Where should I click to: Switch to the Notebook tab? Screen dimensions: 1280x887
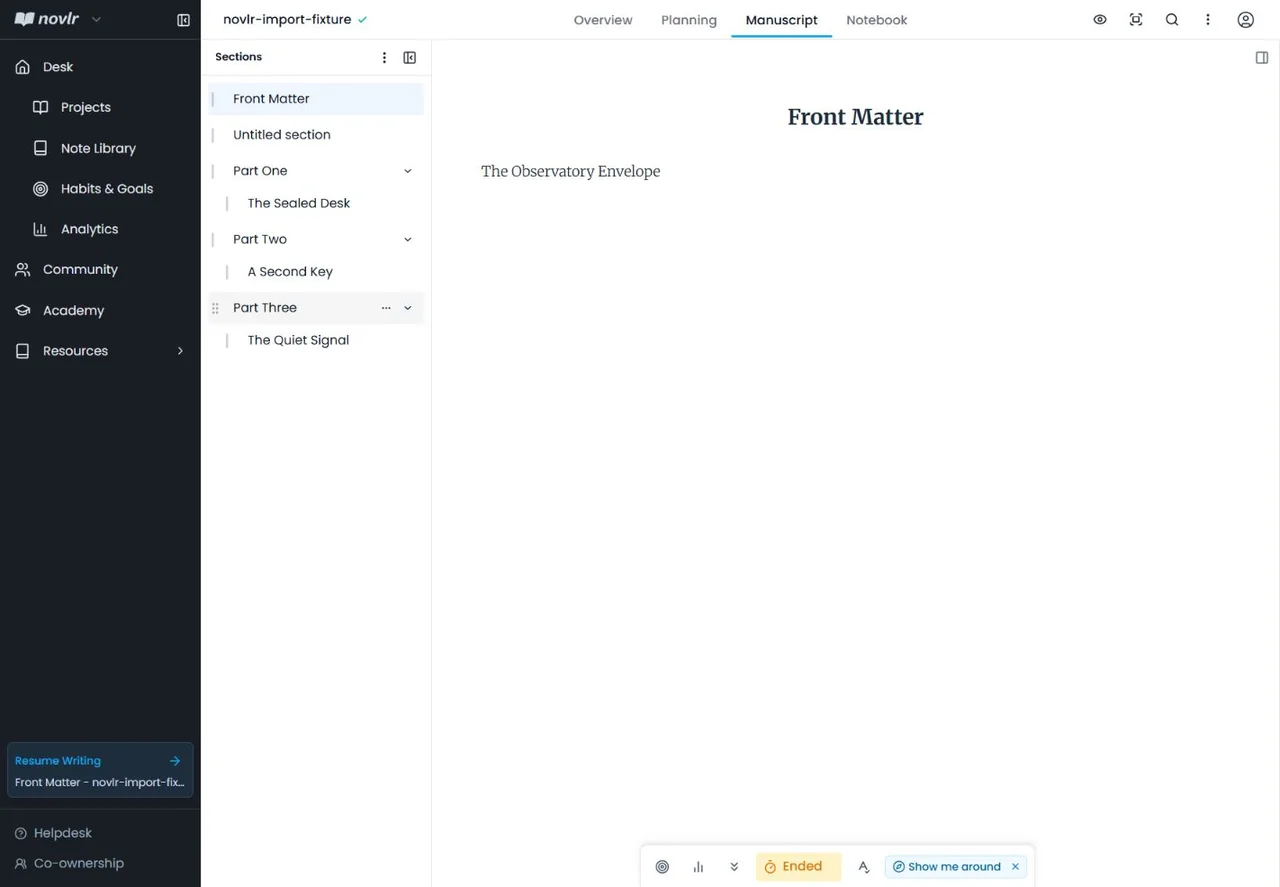point(877,20)
